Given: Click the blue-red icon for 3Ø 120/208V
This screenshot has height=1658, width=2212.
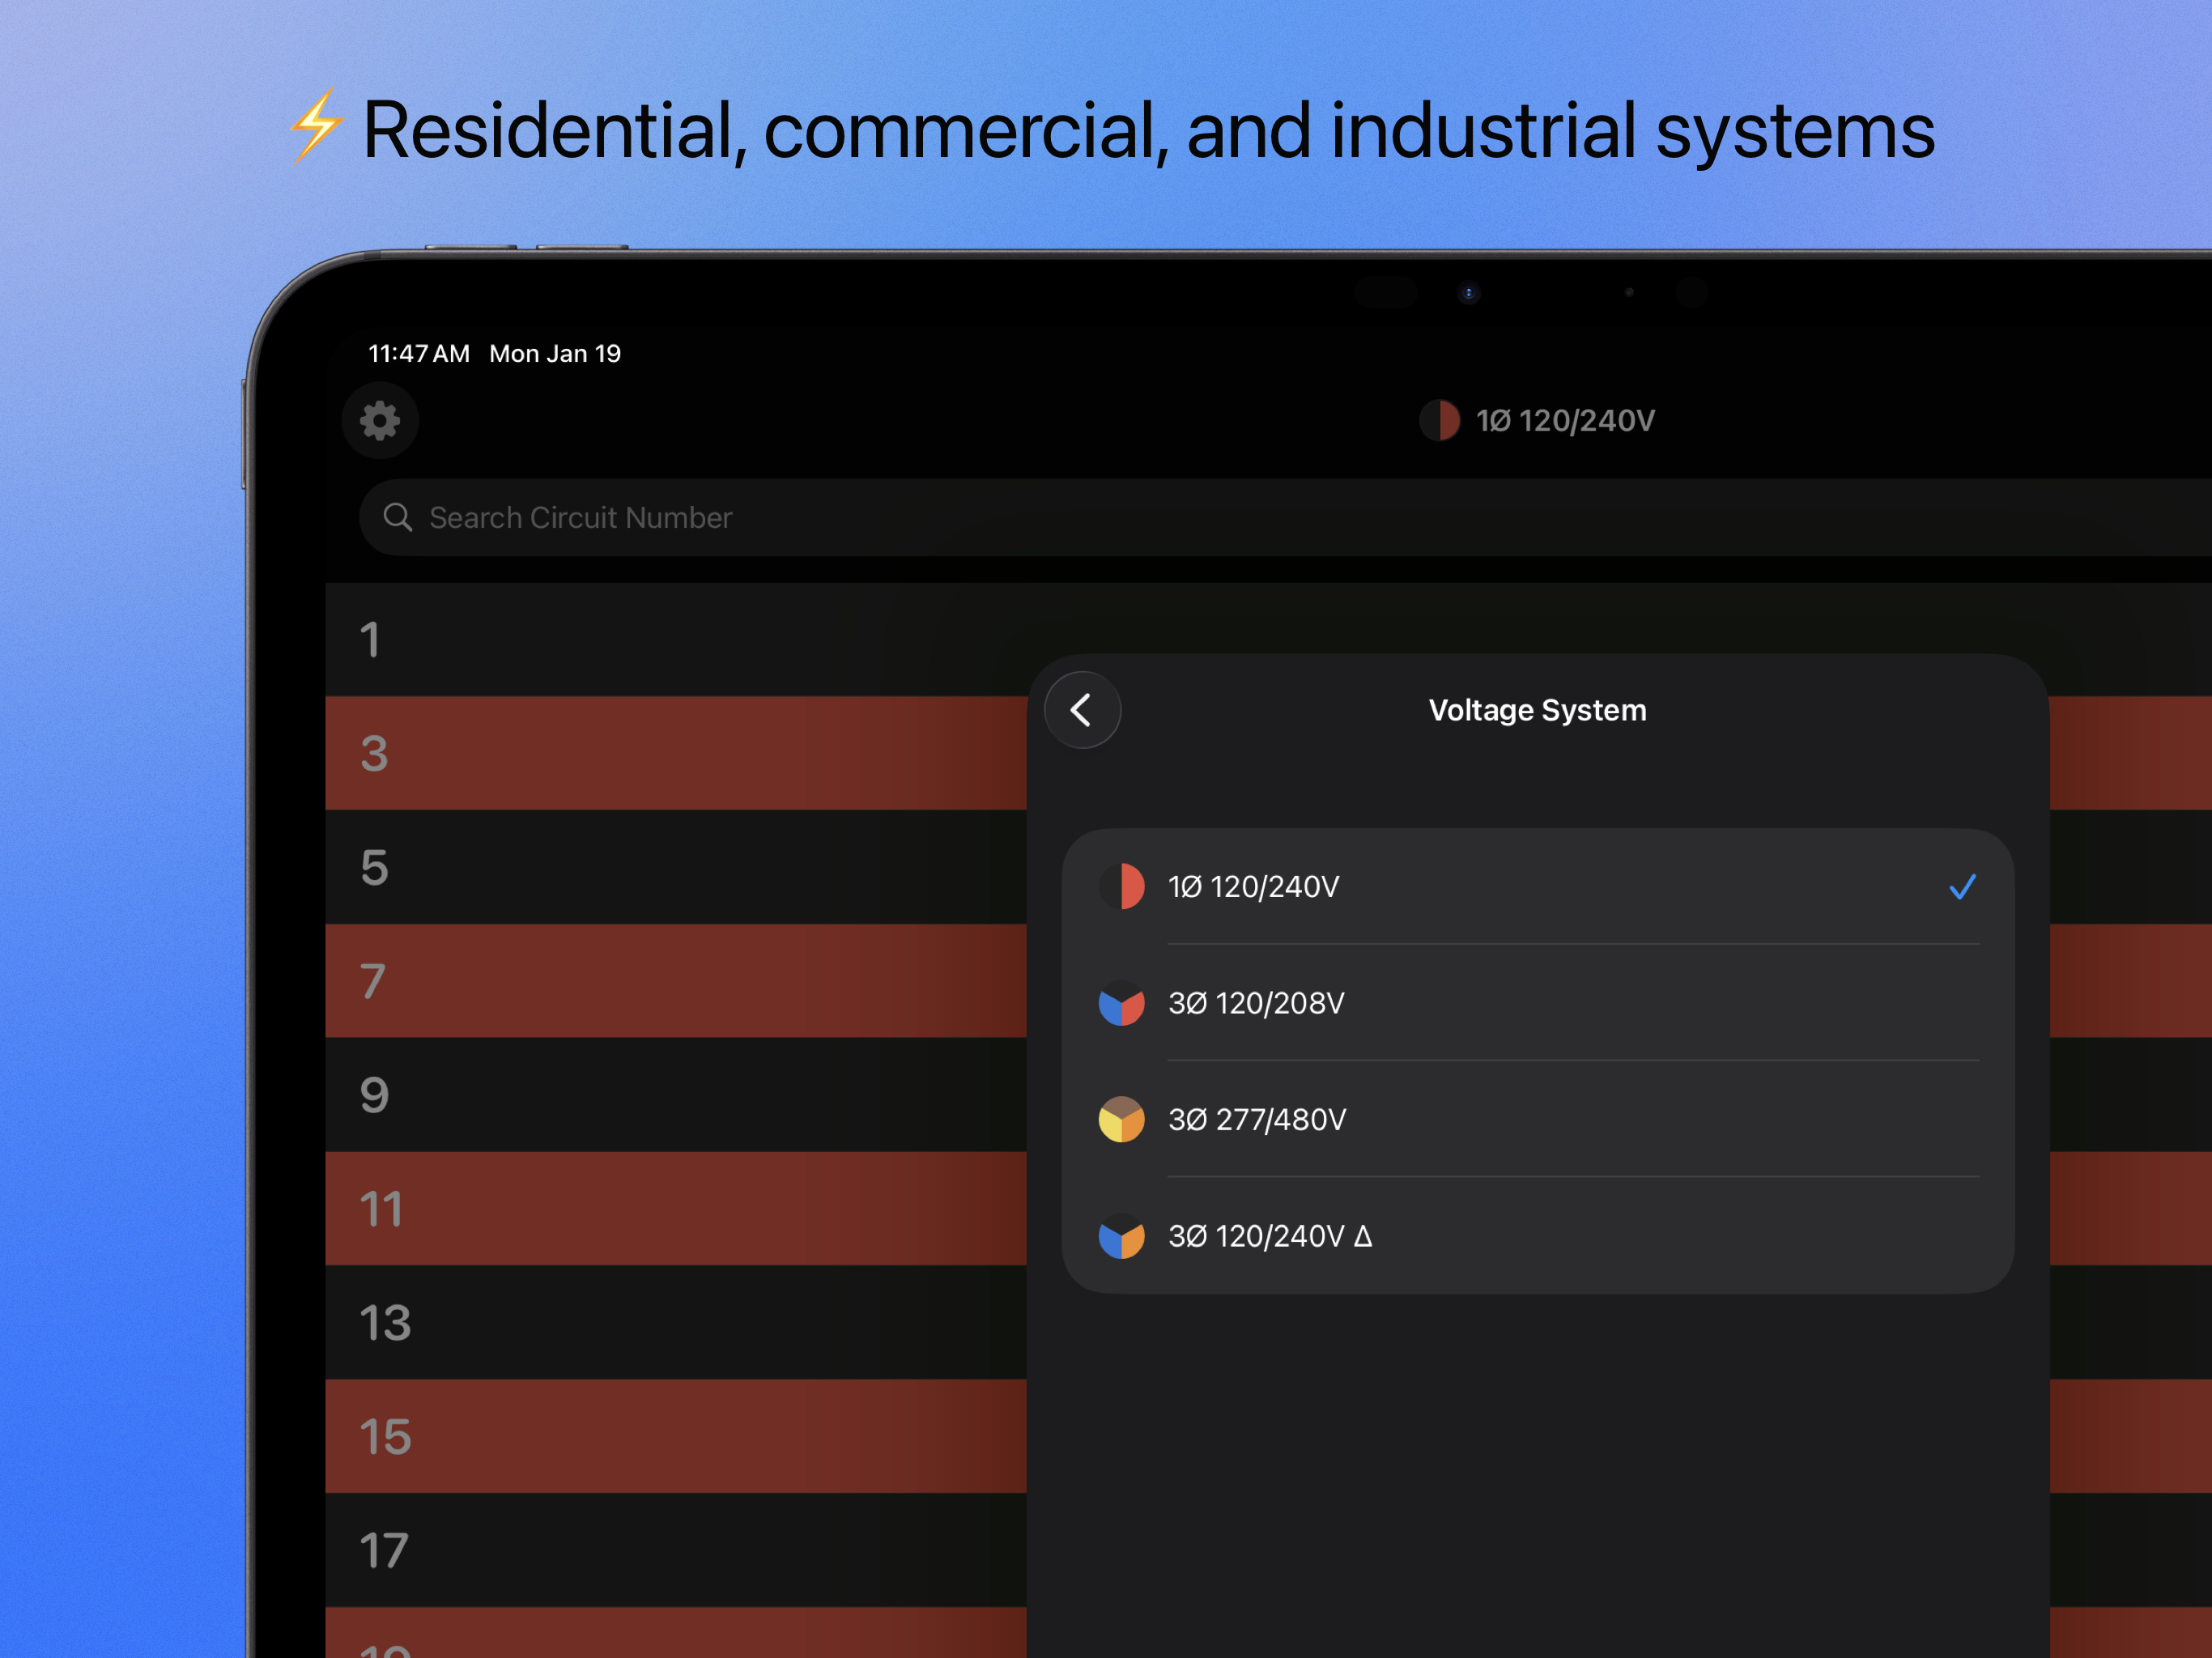Looking at the screenshot, I should tap(1122, 1002).
